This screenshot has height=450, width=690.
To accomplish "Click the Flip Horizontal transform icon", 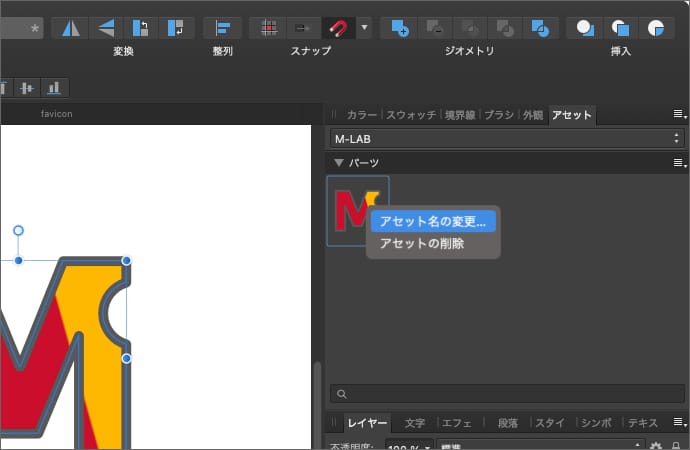I will [x=70, y=28].
